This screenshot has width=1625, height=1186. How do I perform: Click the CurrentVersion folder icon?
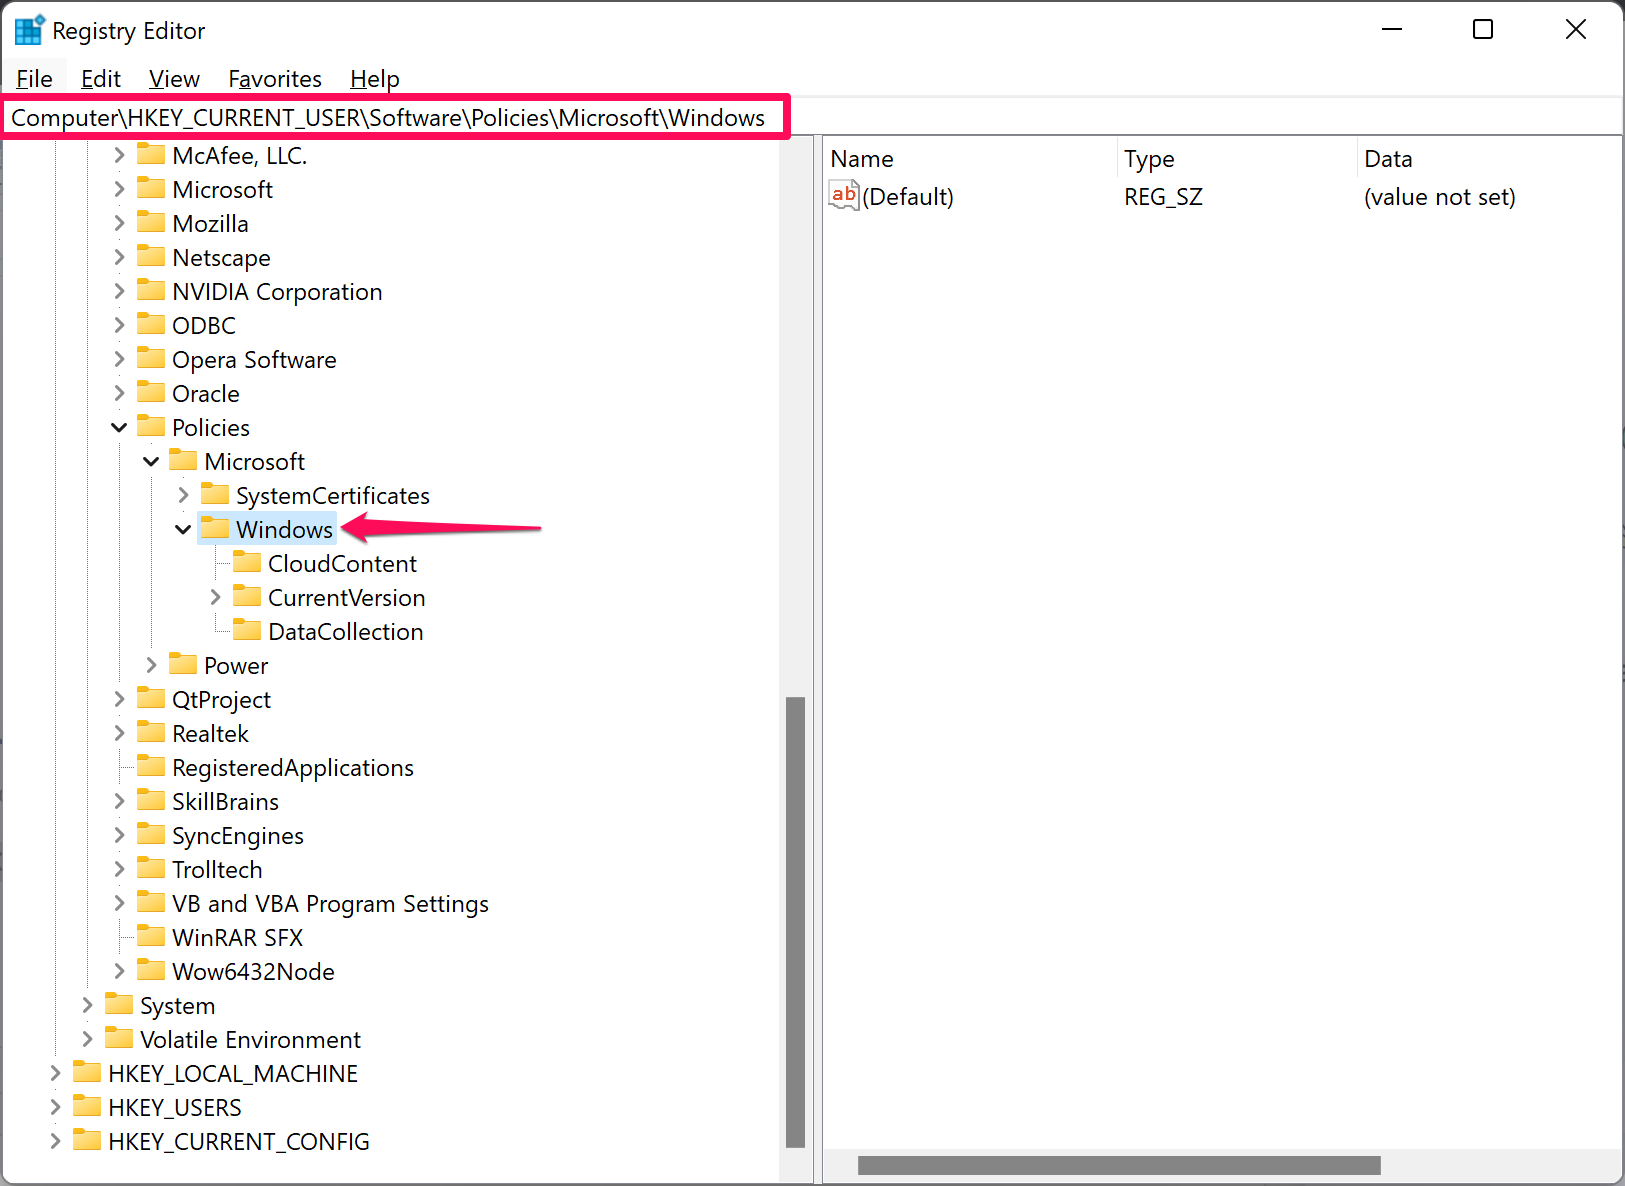[x=247, y=596]
